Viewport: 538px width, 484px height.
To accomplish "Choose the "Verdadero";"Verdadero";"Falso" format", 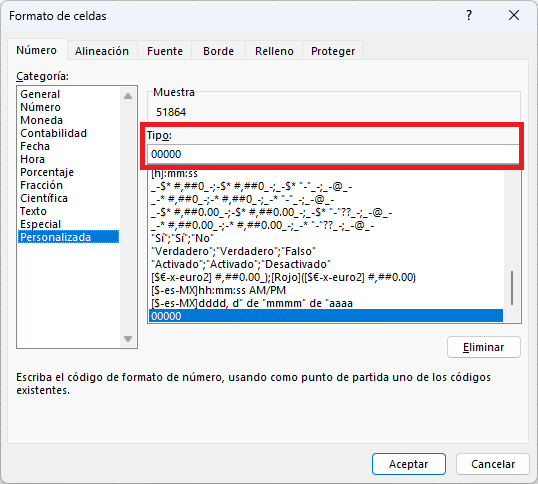I will 326,251.
